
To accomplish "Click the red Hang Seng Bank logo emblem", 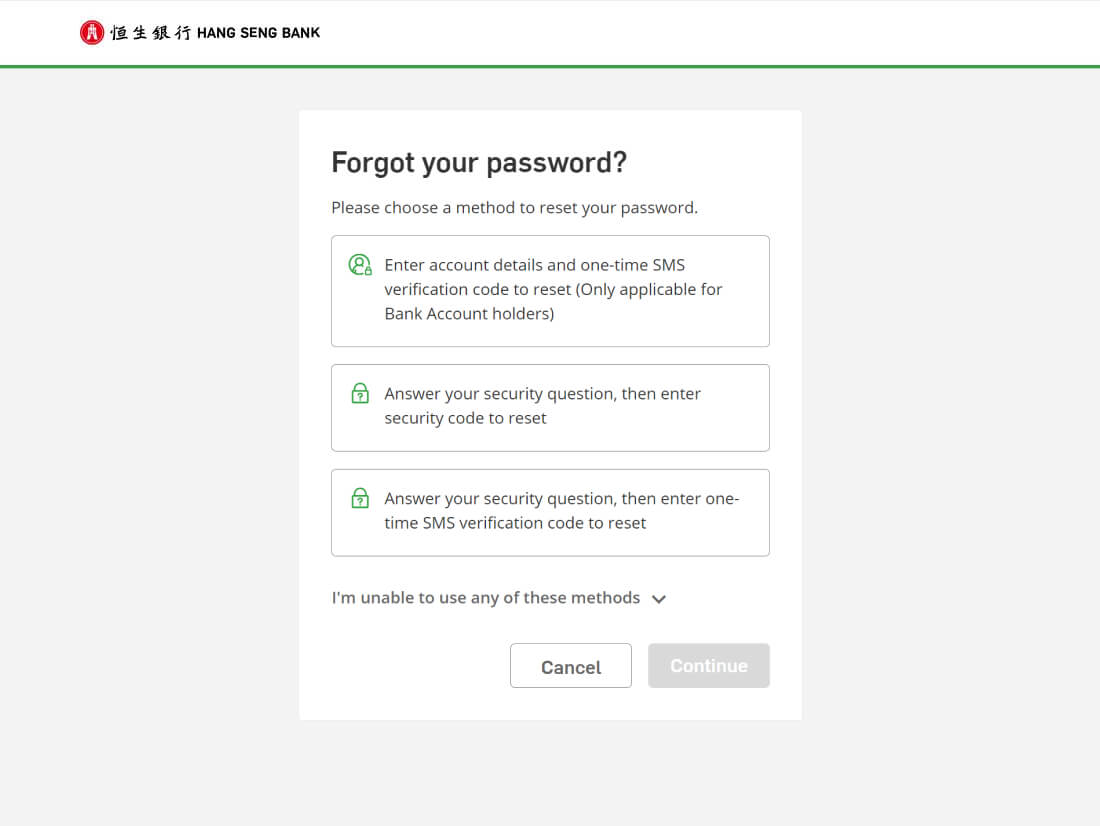I will coord(91,32).
